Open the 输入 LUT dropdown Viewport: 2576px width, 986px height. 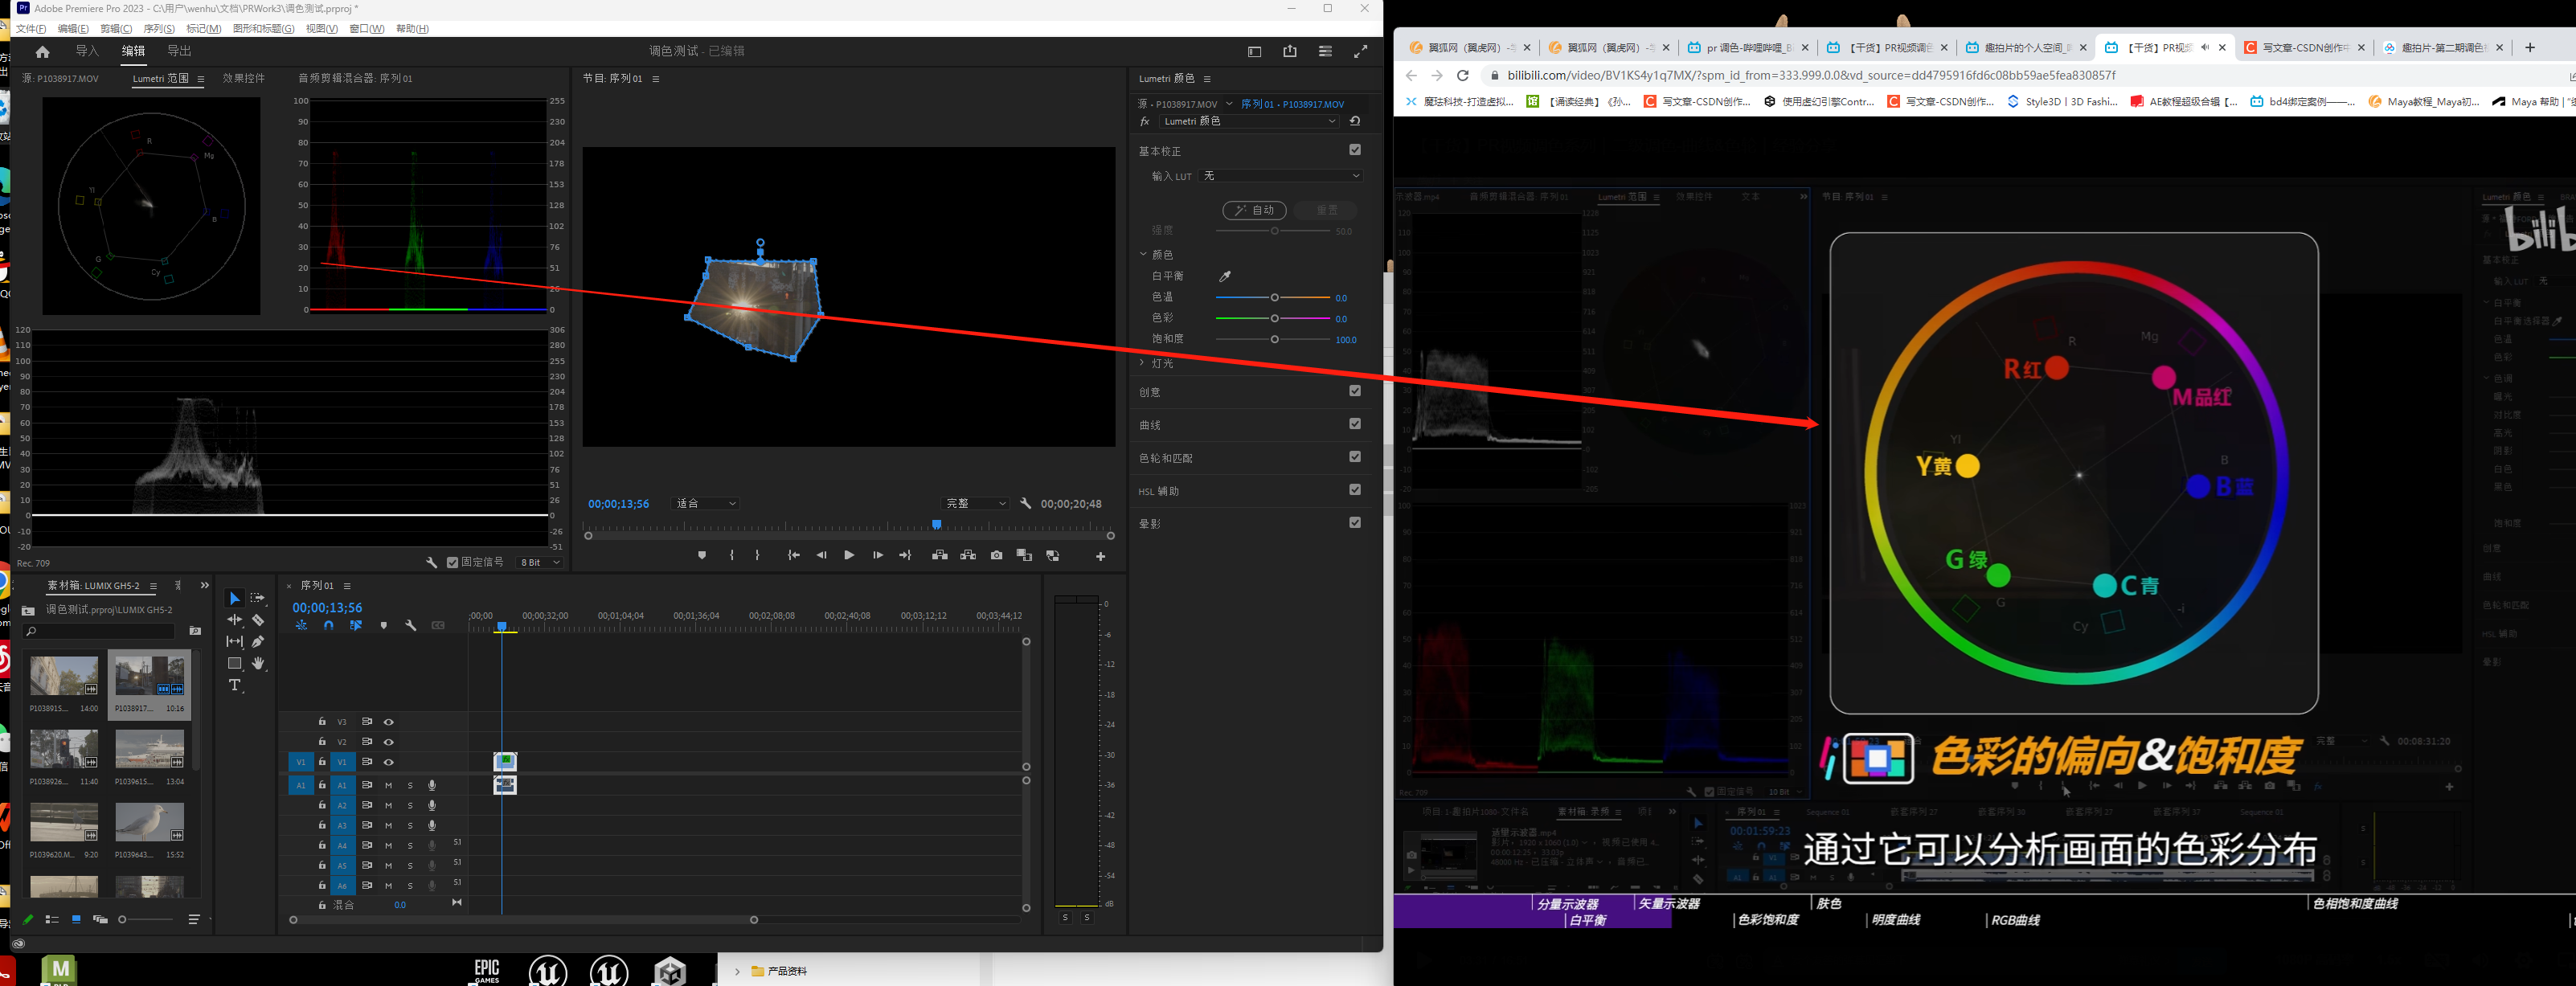click(1281, 176)
